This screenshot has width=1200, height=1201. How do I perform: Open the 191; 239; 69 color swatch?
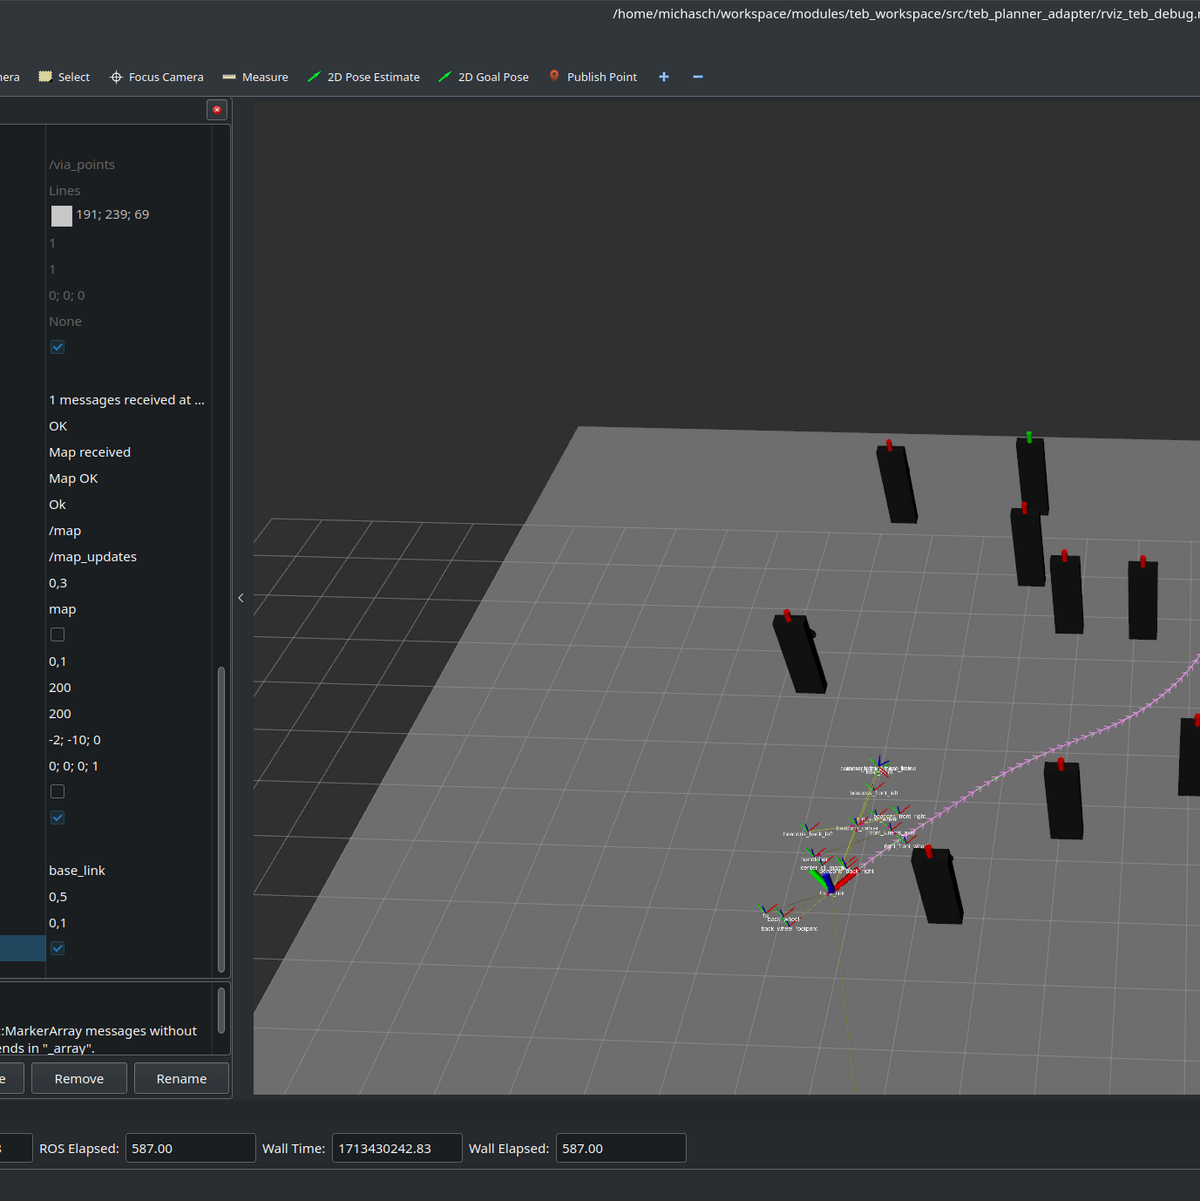tap(62, 215)
